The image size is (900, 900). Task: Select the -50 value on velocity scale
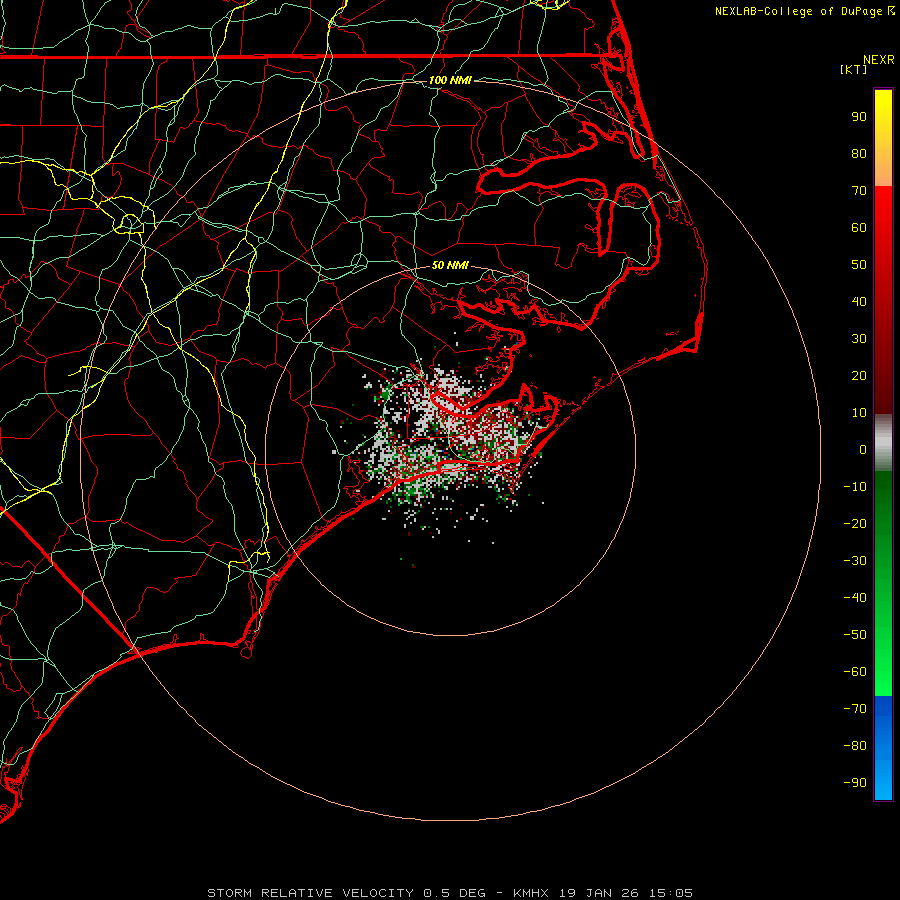tap(855, 635)
